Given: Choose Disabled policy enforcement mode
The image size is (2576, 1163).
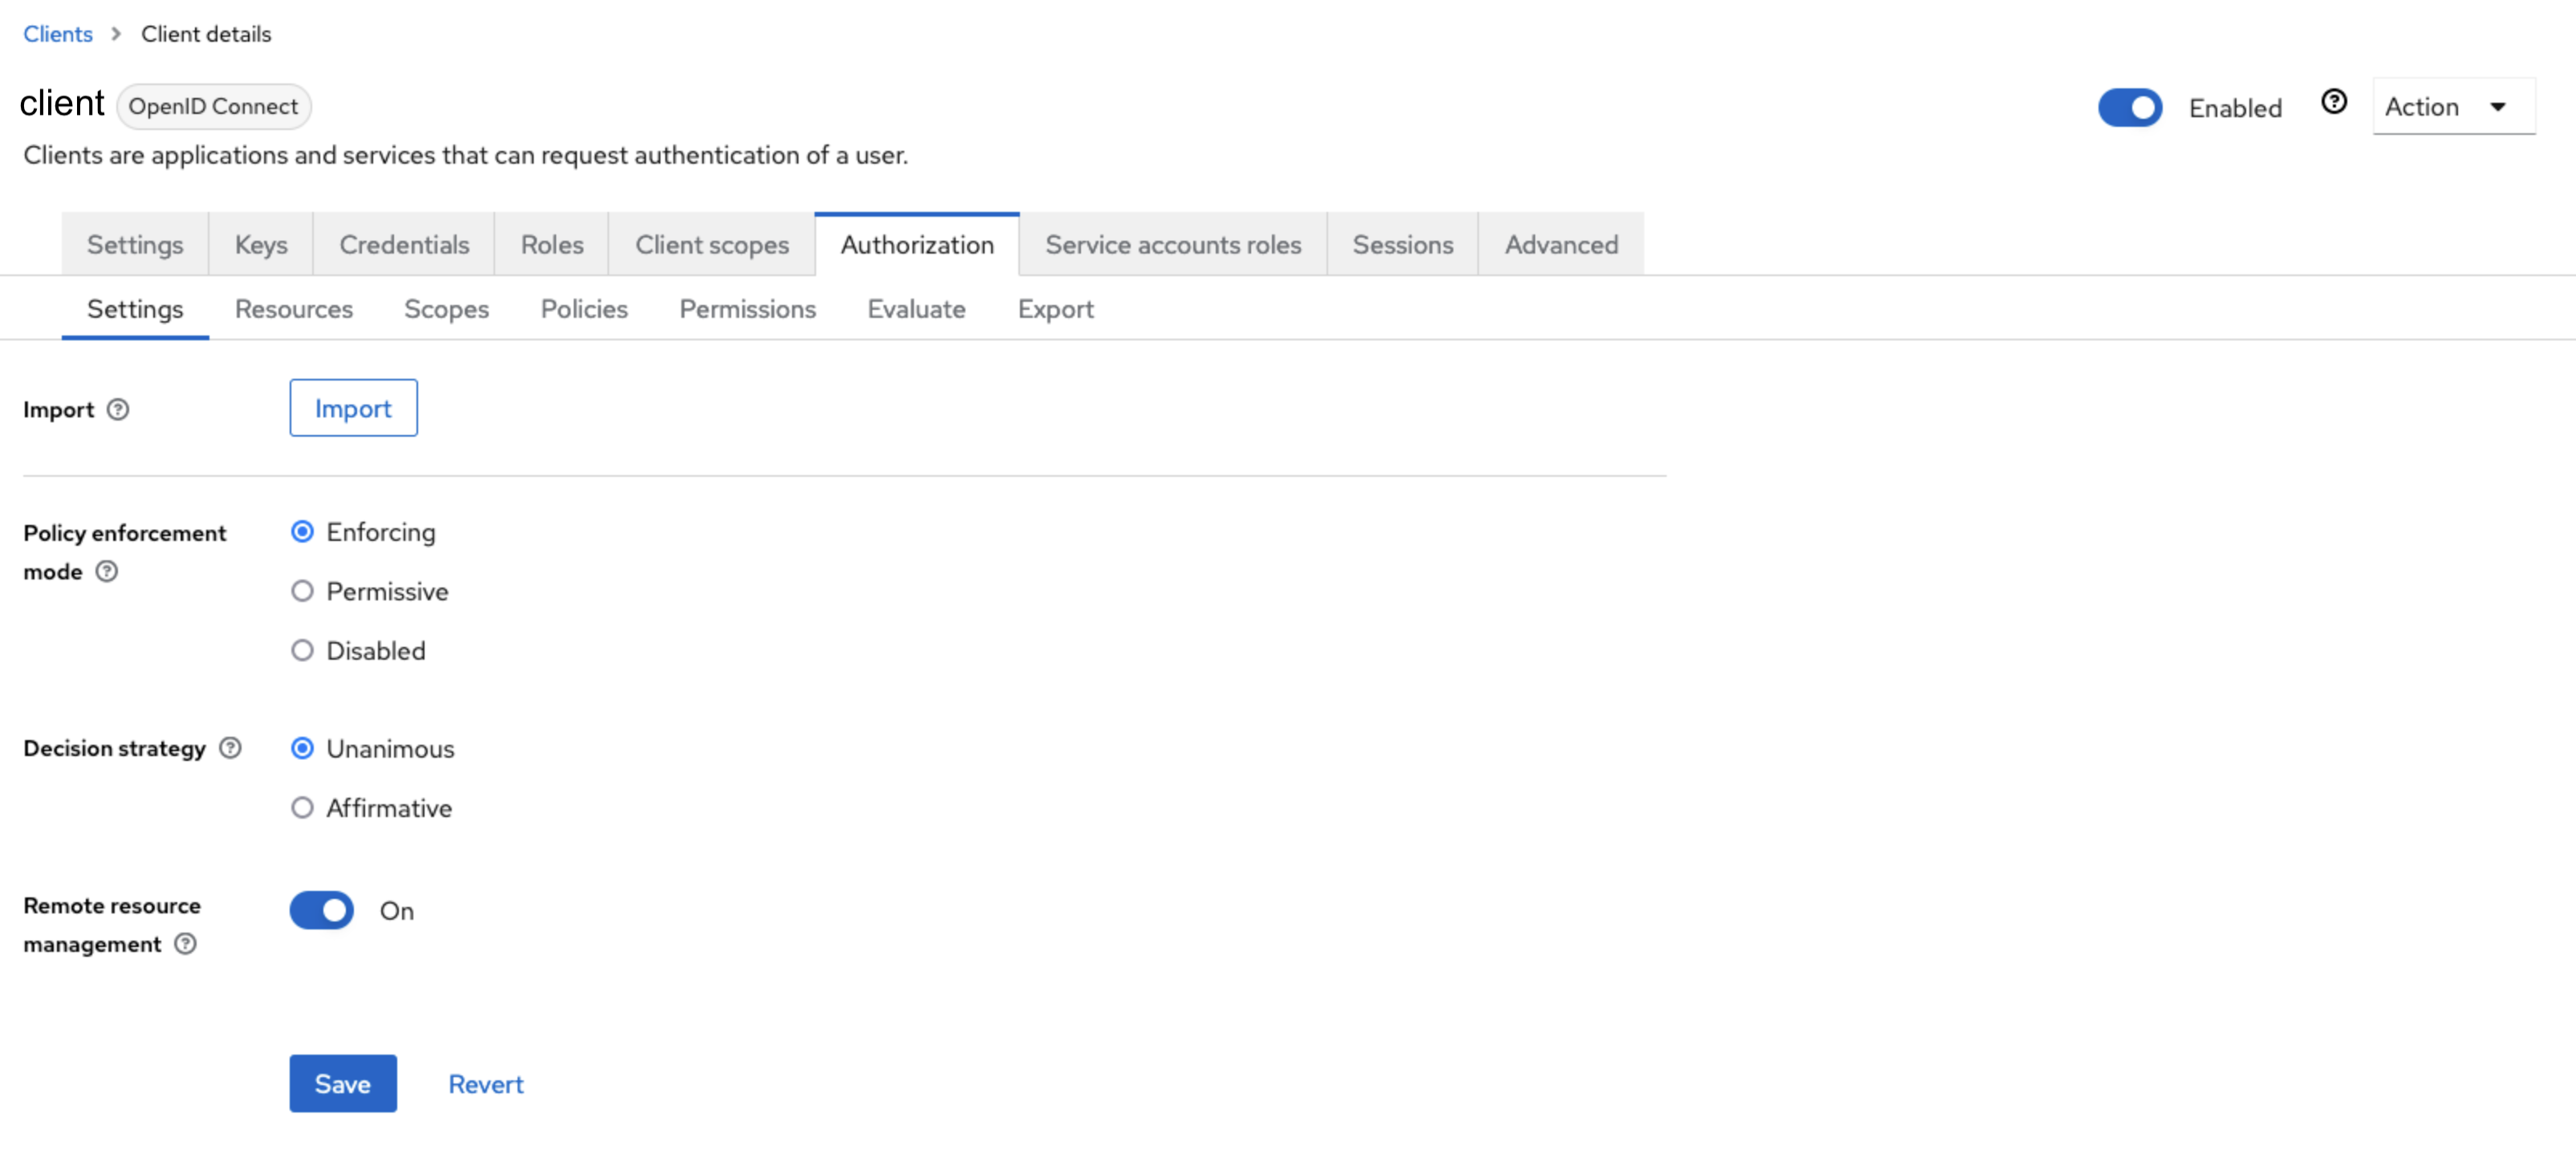Looking at the screenshot, I should click(302, 650).
